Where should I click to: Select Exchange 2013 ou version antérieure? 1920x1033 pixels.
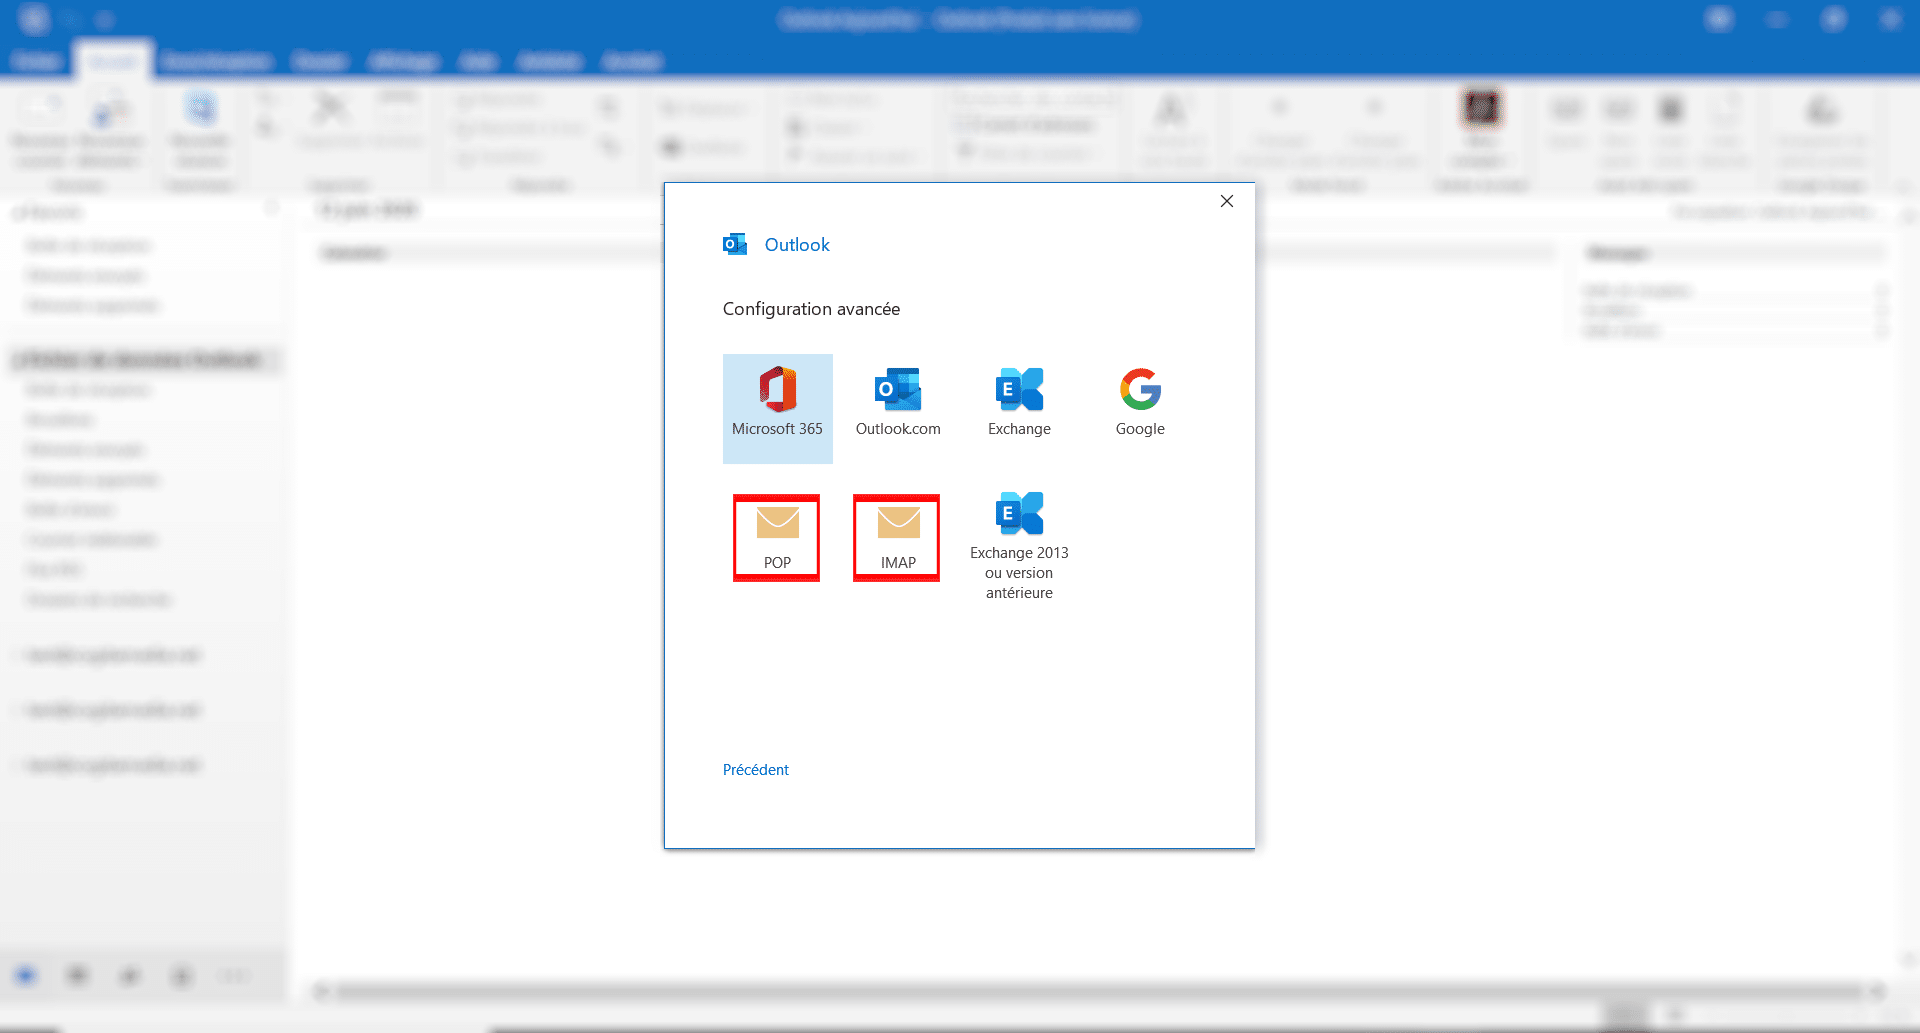click(1019, 546)
